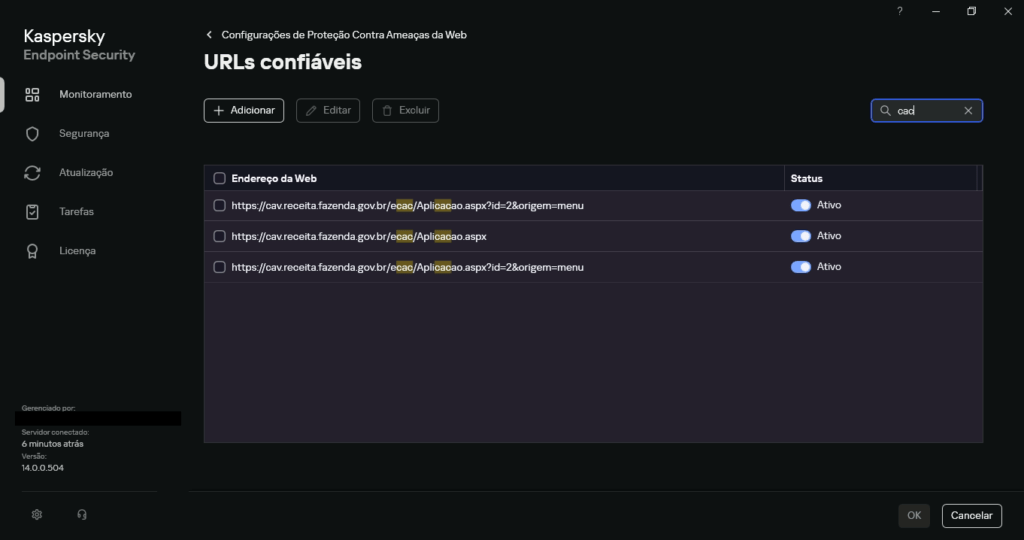Go back using the chevron arrow
The image size is (1024, 540).
[x=209, y=35]
